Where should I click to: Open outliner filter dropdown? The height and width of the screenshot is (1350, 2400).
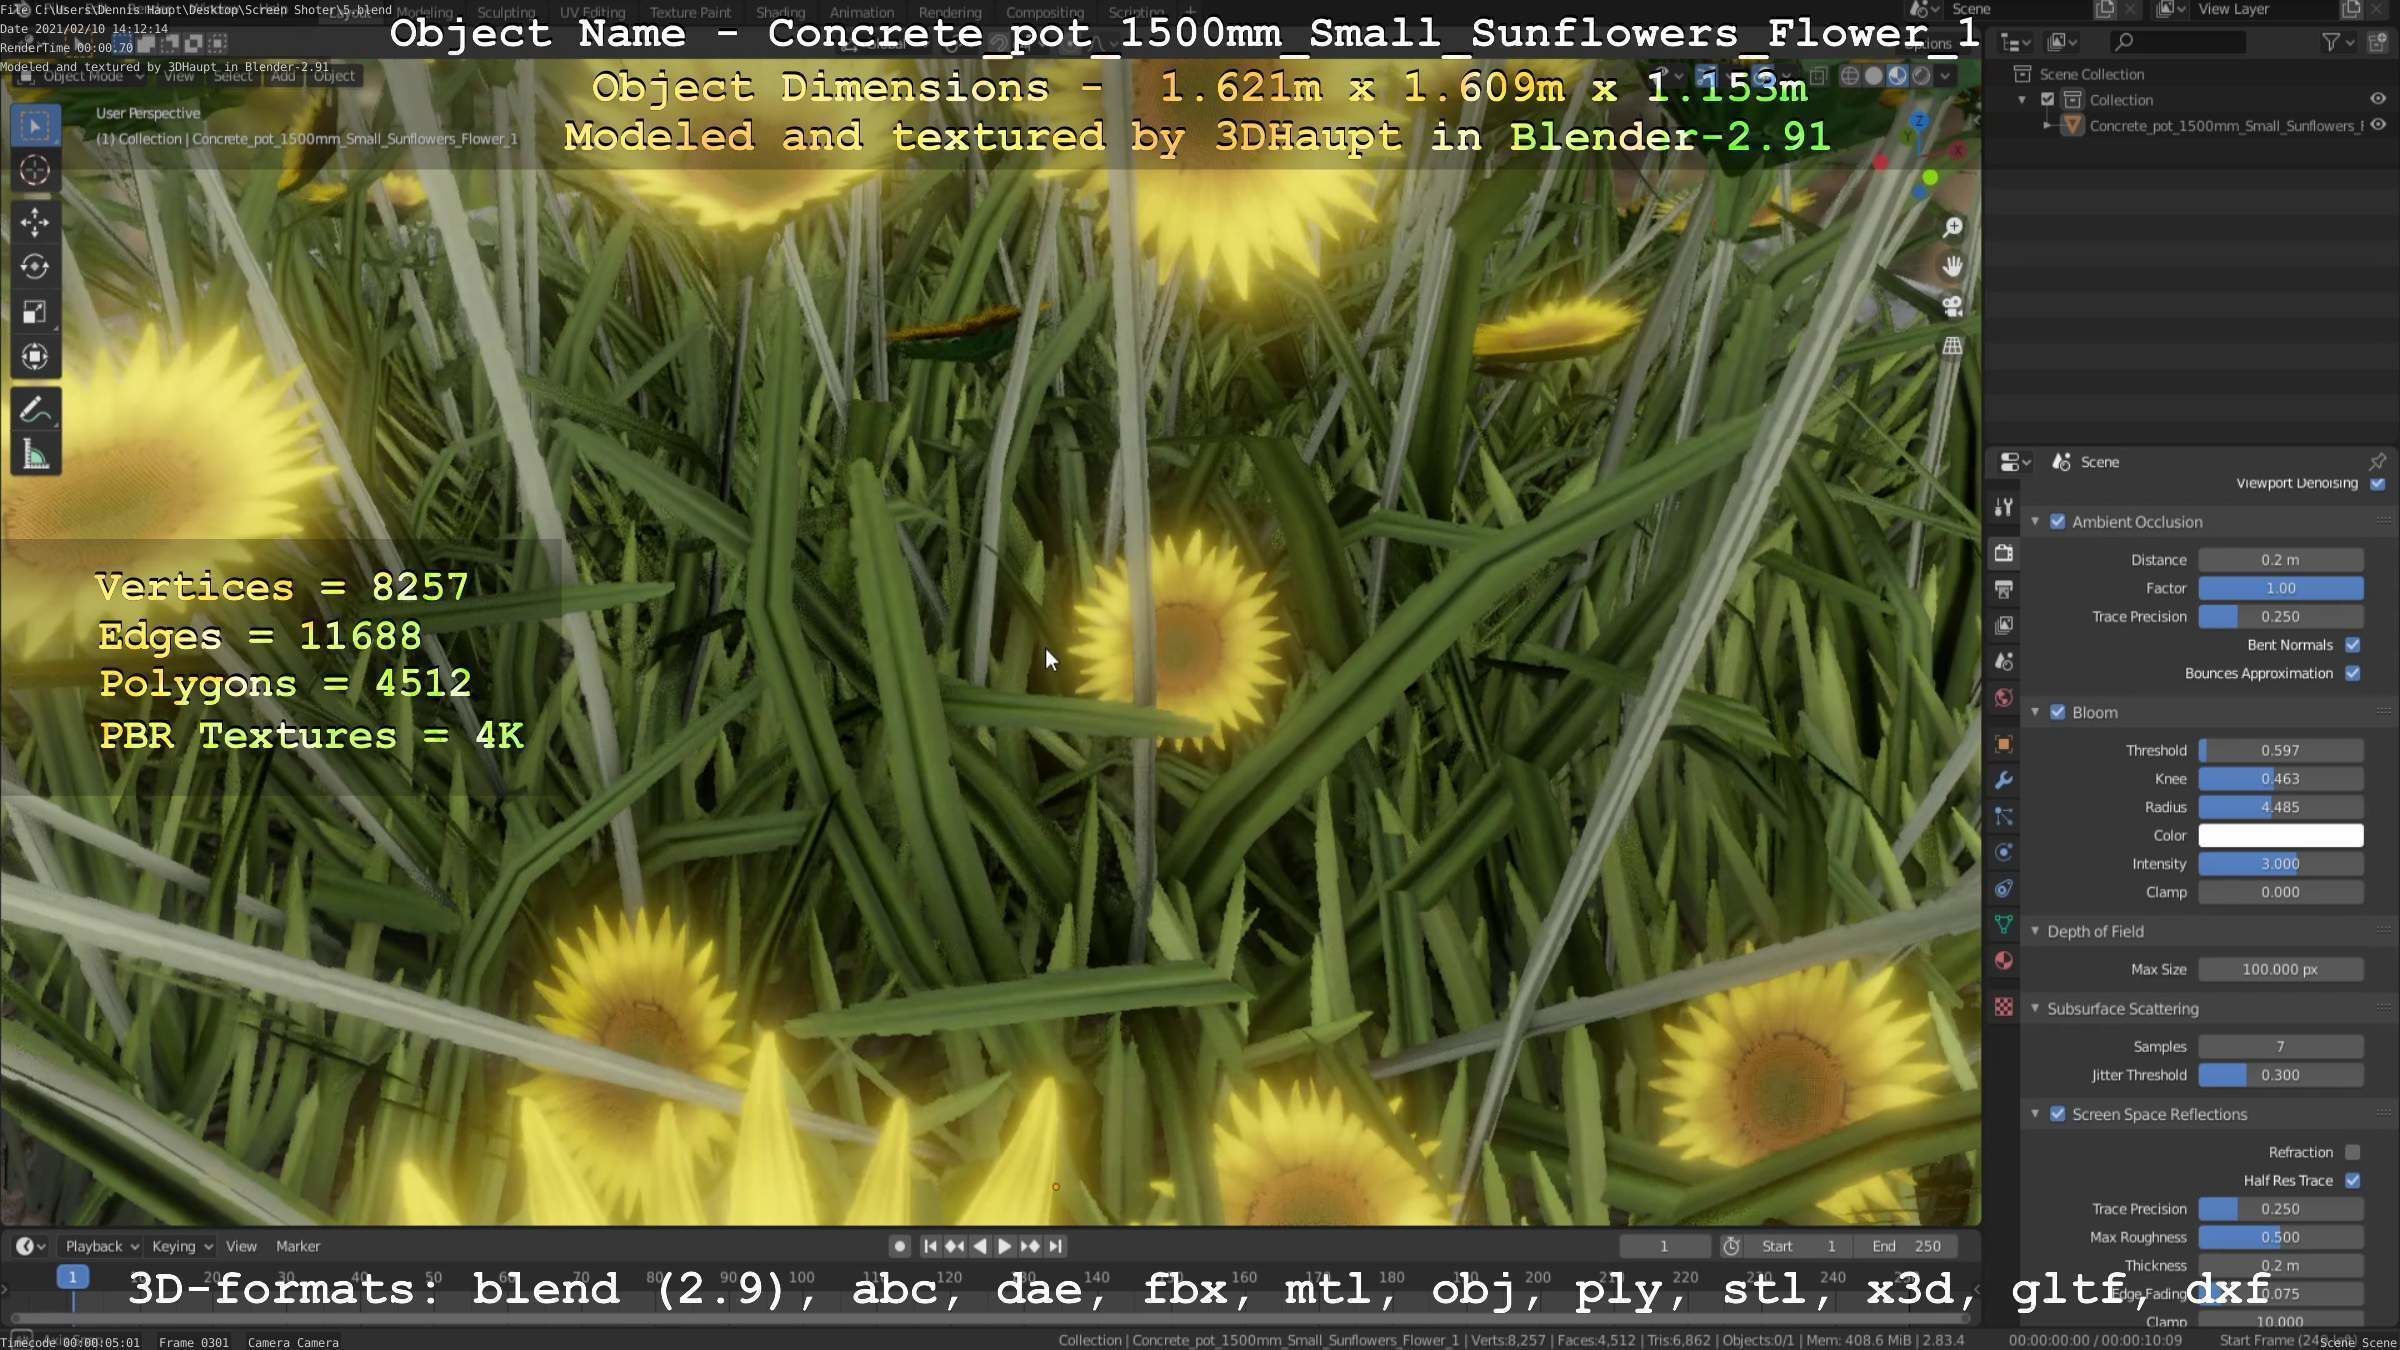[x=2338, y=42]
